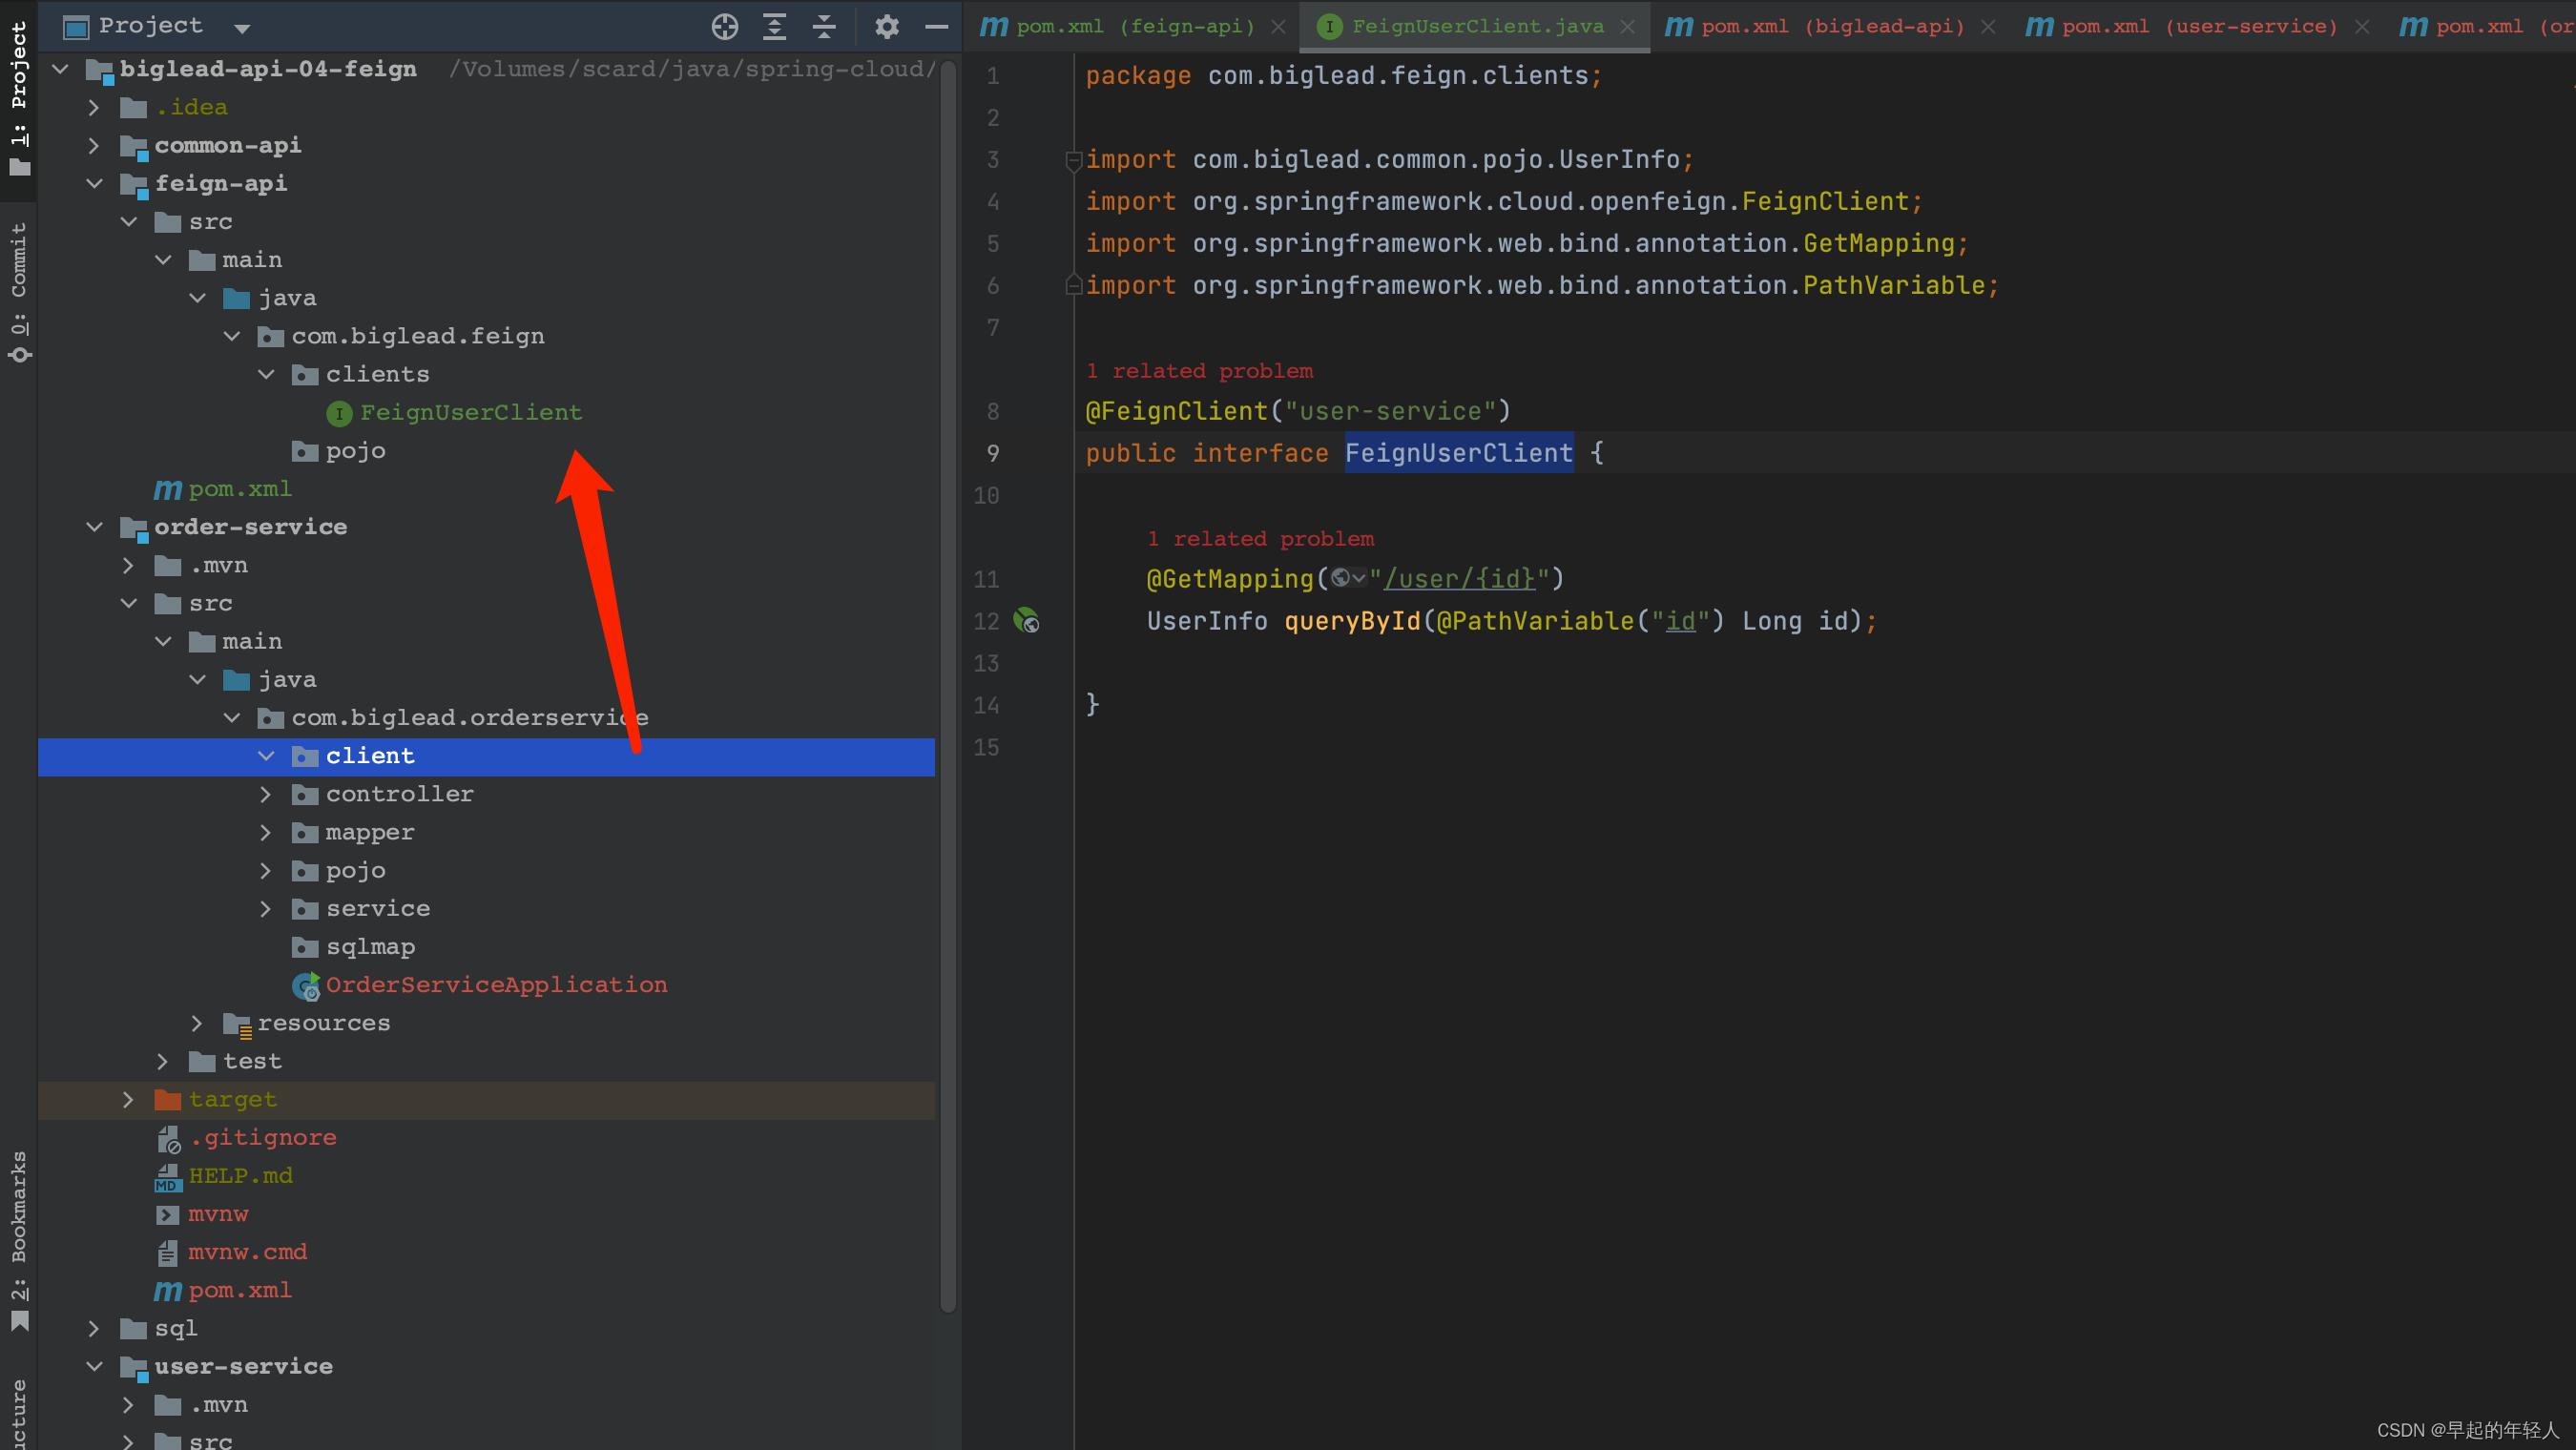2576x1450 pixels.
Task: Switch to the pom.xml (user-service) tab
Action: click(2198, 27)
